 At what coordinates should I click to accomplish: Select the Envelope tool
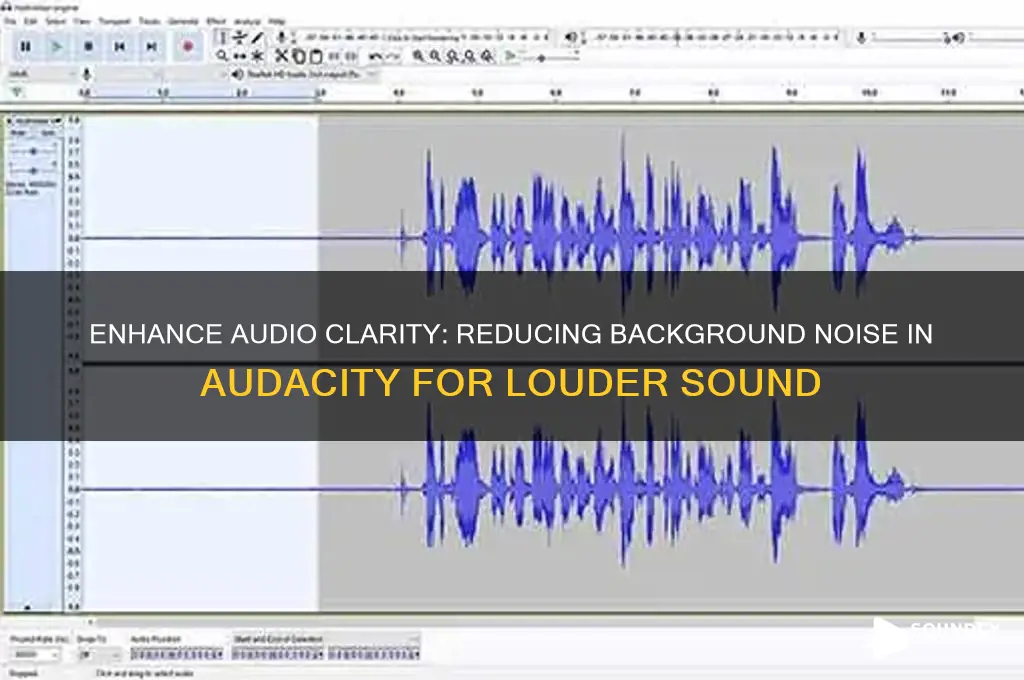pos(240,38)
